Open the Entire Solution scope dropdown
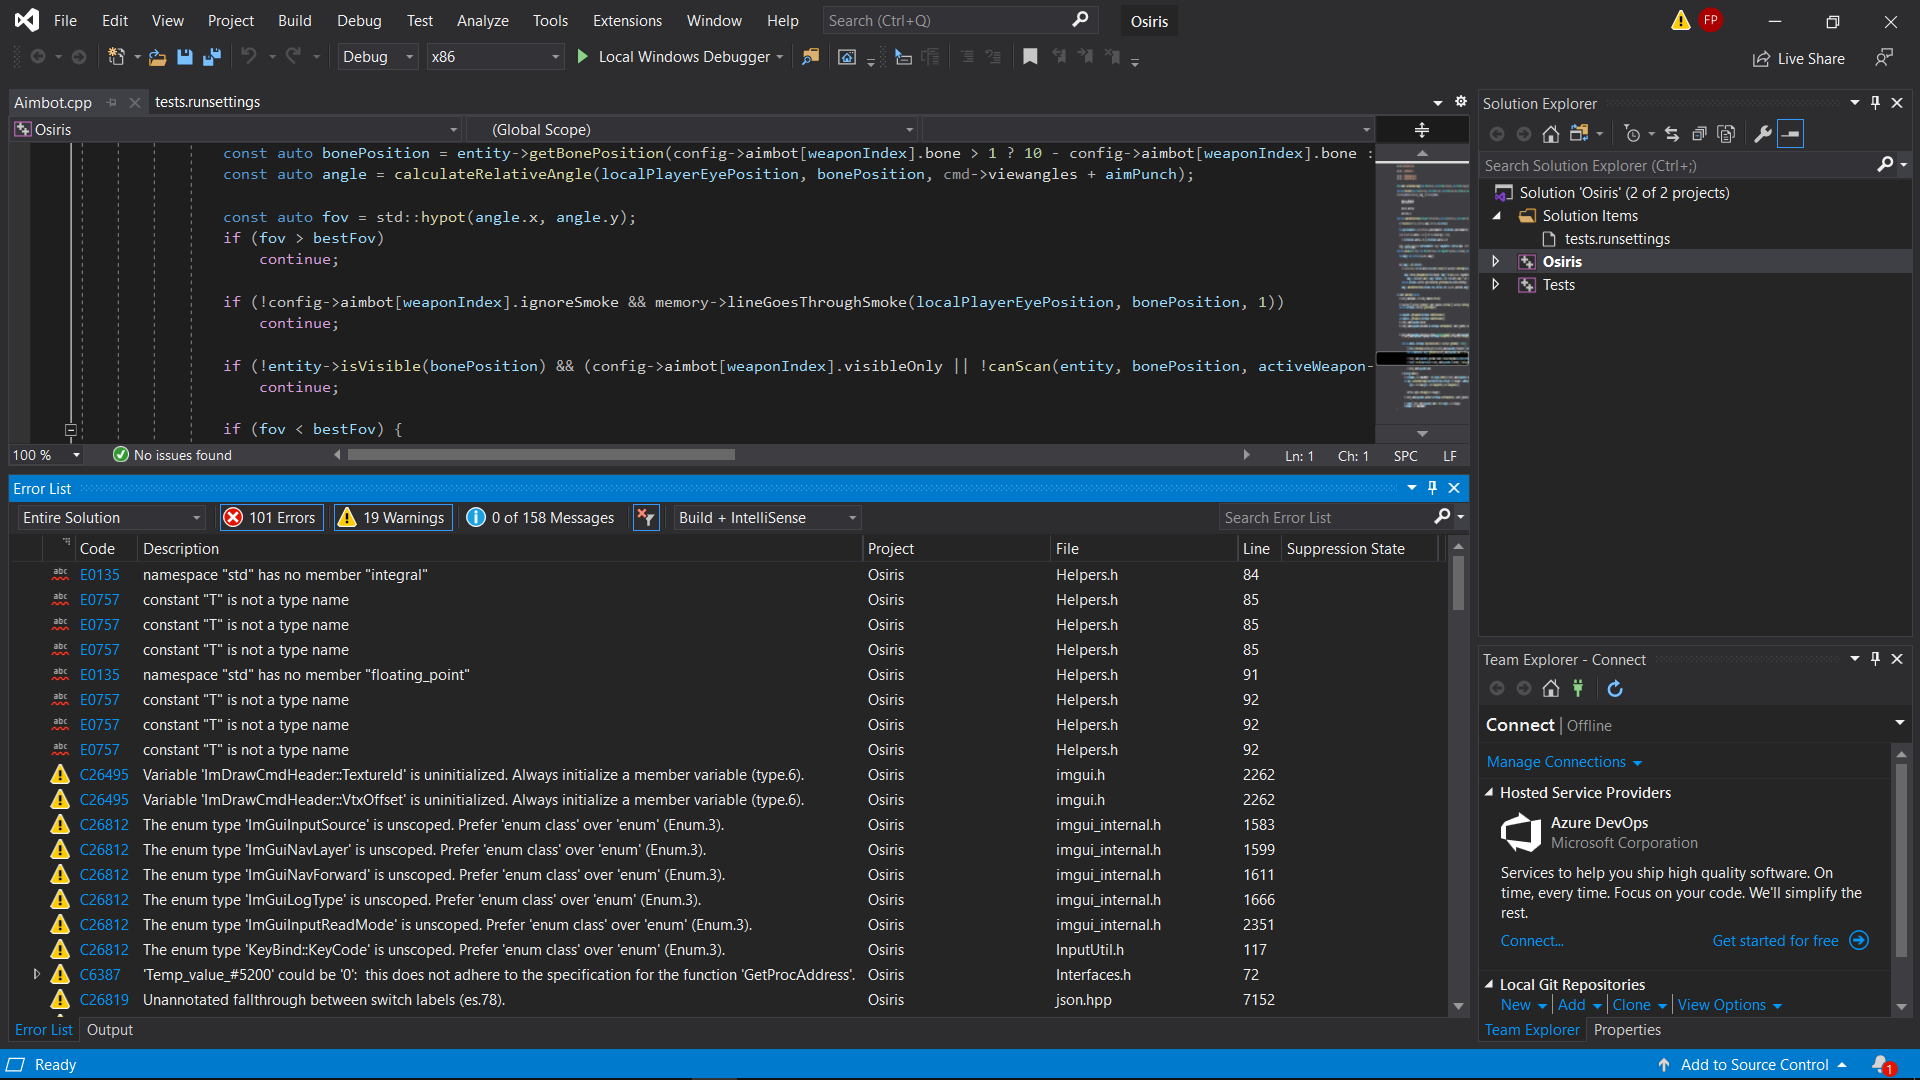Viewport: 1920px width, 1080px height. point(111,517)
